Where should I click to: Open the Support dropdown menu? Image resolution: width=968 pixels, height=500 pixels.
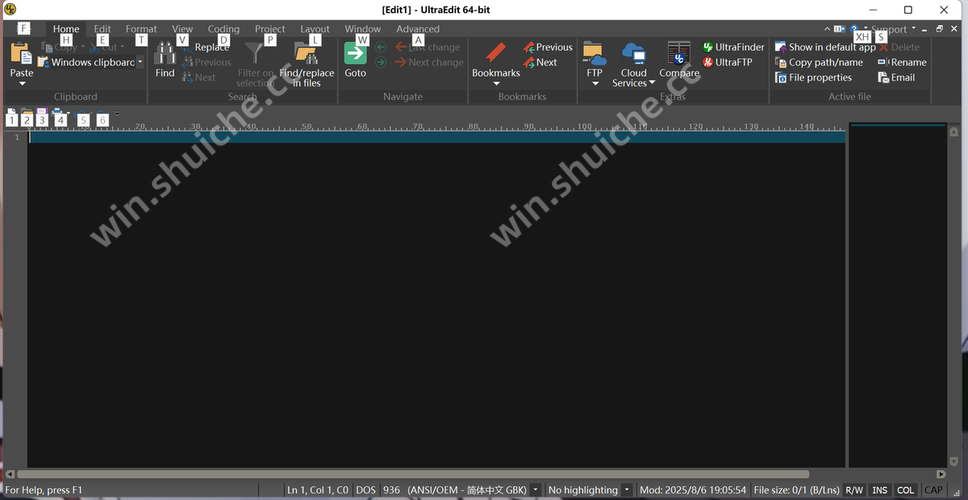pos(893,29)
